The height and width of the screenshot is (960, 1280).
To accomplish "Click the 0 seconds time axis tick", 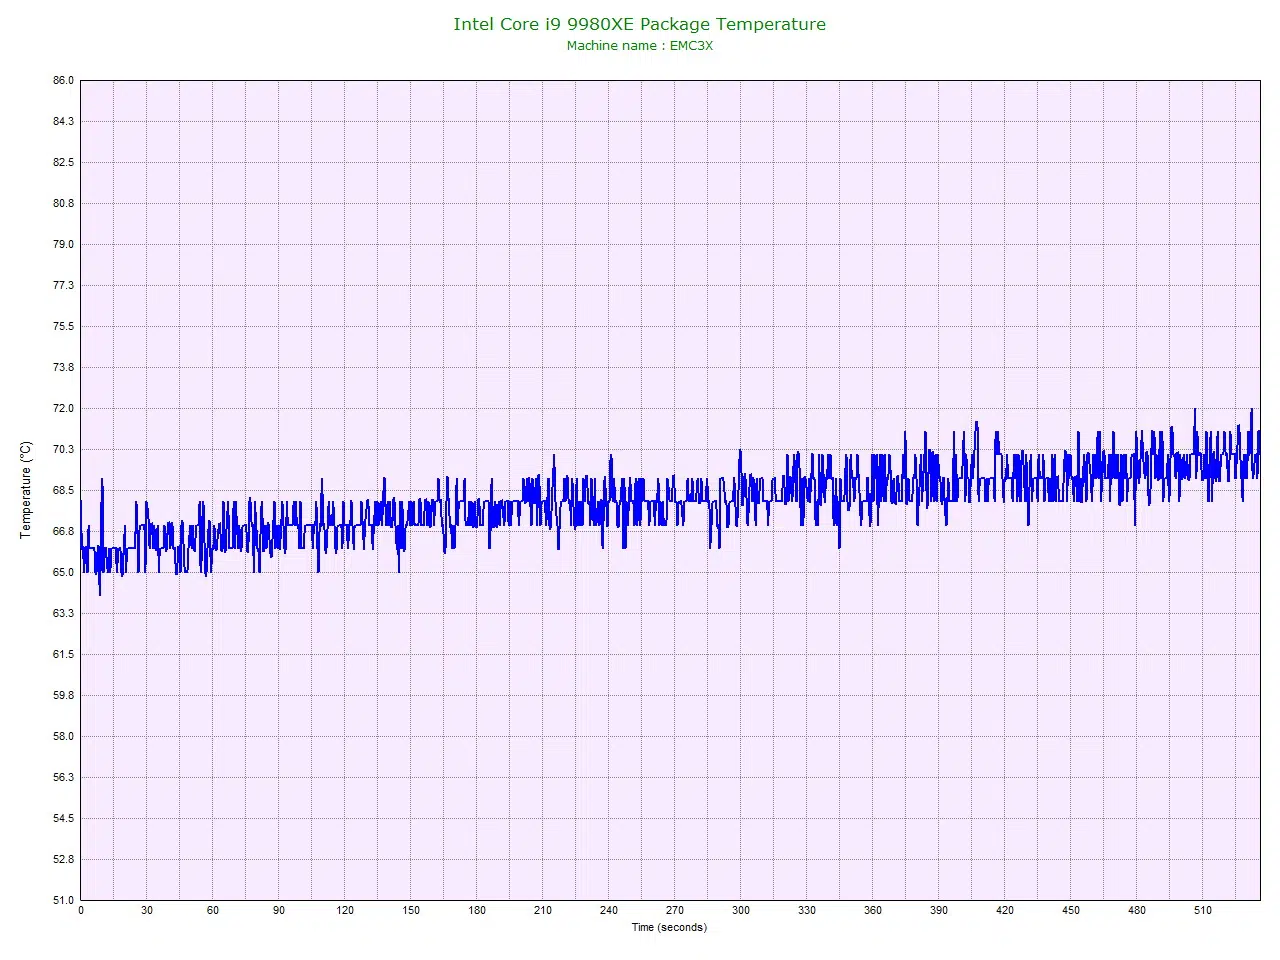I will (x=81, y=911).
